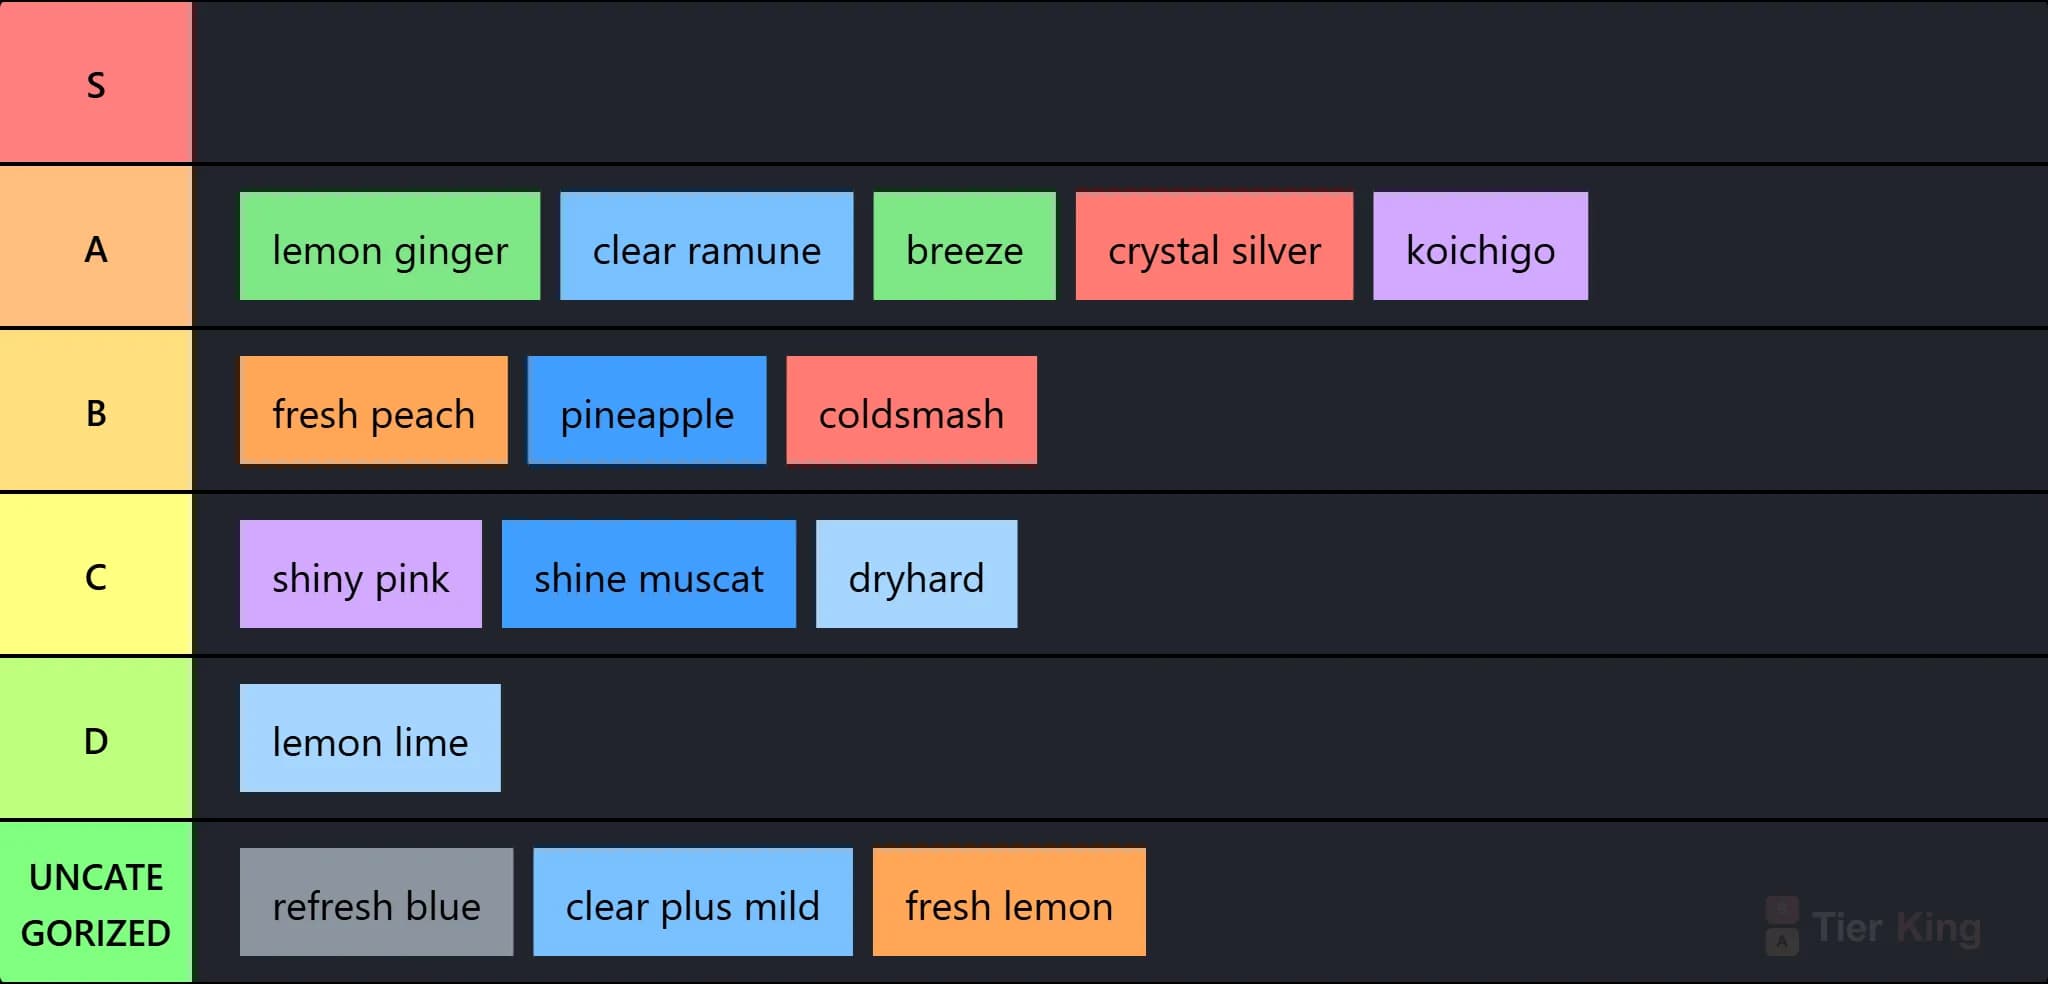This screenshot has width=2048, height=984.
Task: Click the dryhard tile
Action: (x=916, y=574)
